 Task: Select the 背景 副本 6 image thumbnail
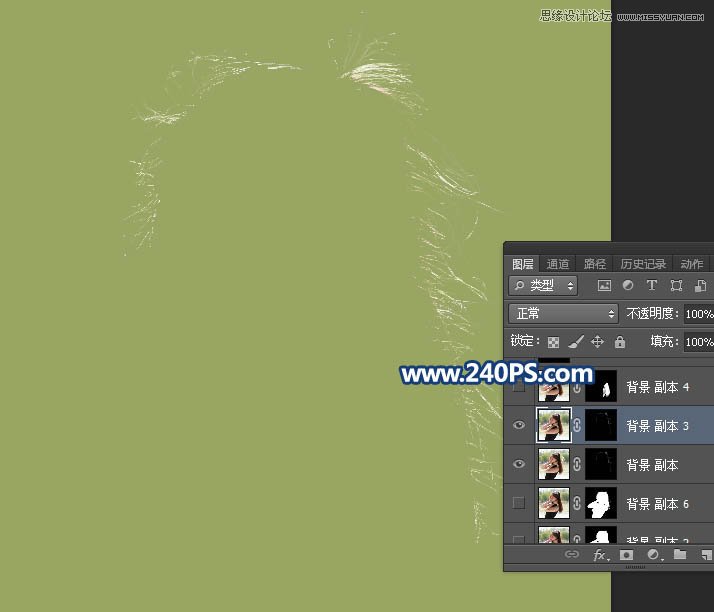click(554, 503)
